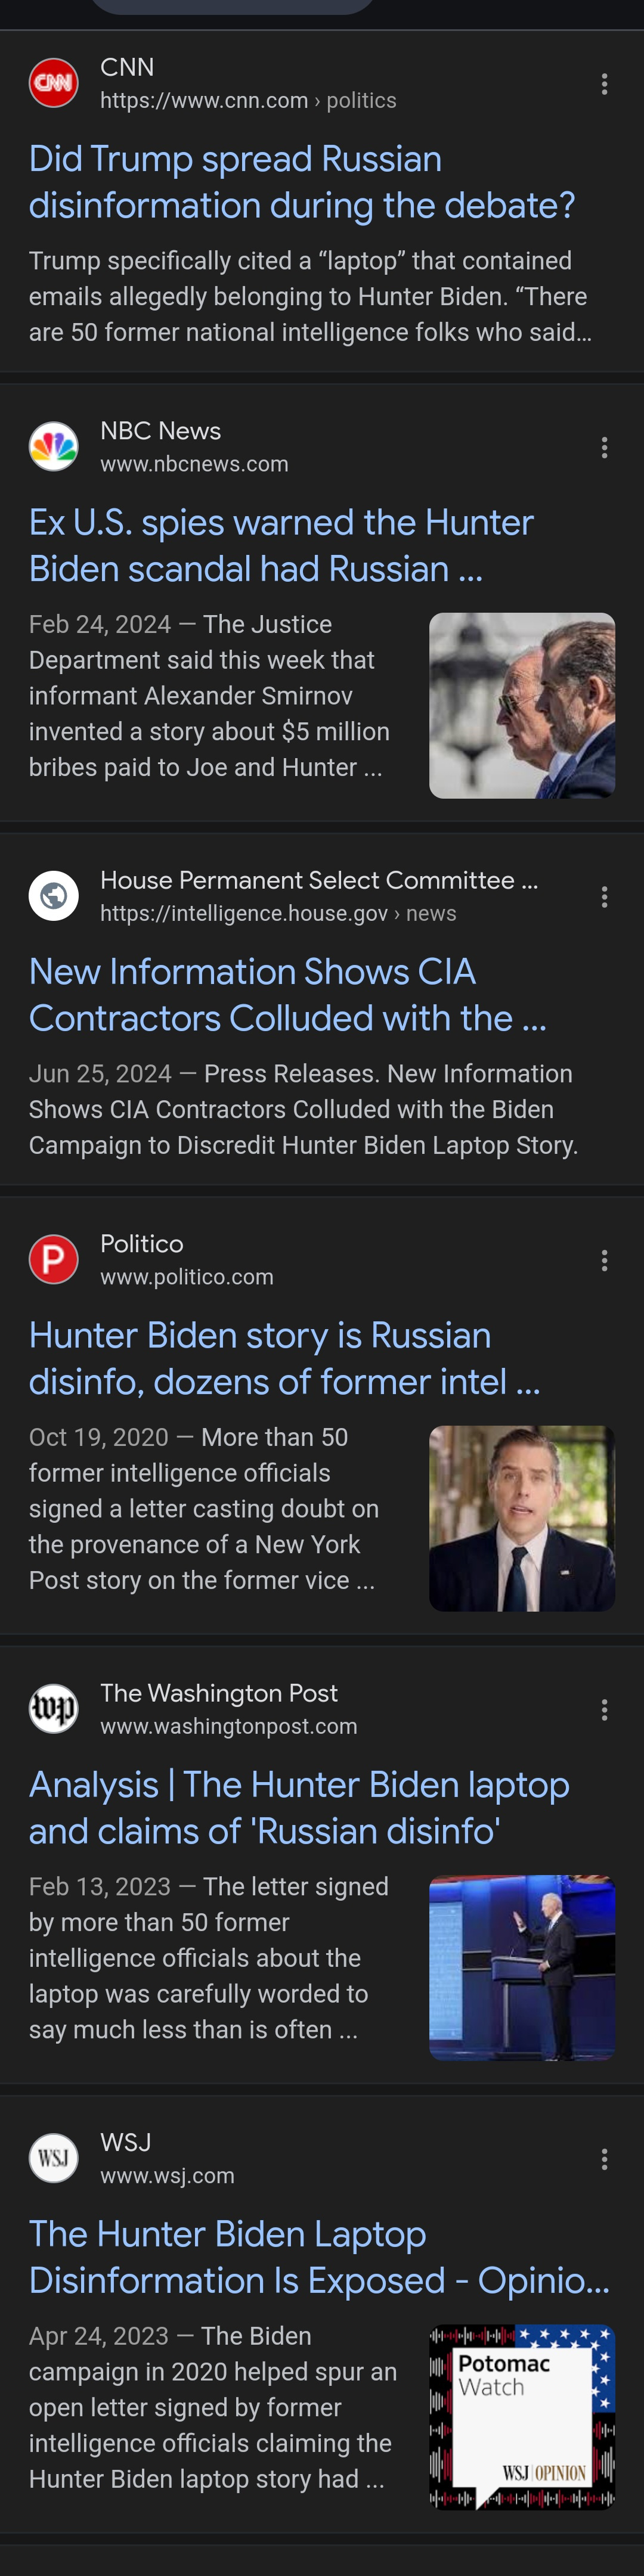Open 'New Information Shows CIA Contractors' link

coord(287,994)
